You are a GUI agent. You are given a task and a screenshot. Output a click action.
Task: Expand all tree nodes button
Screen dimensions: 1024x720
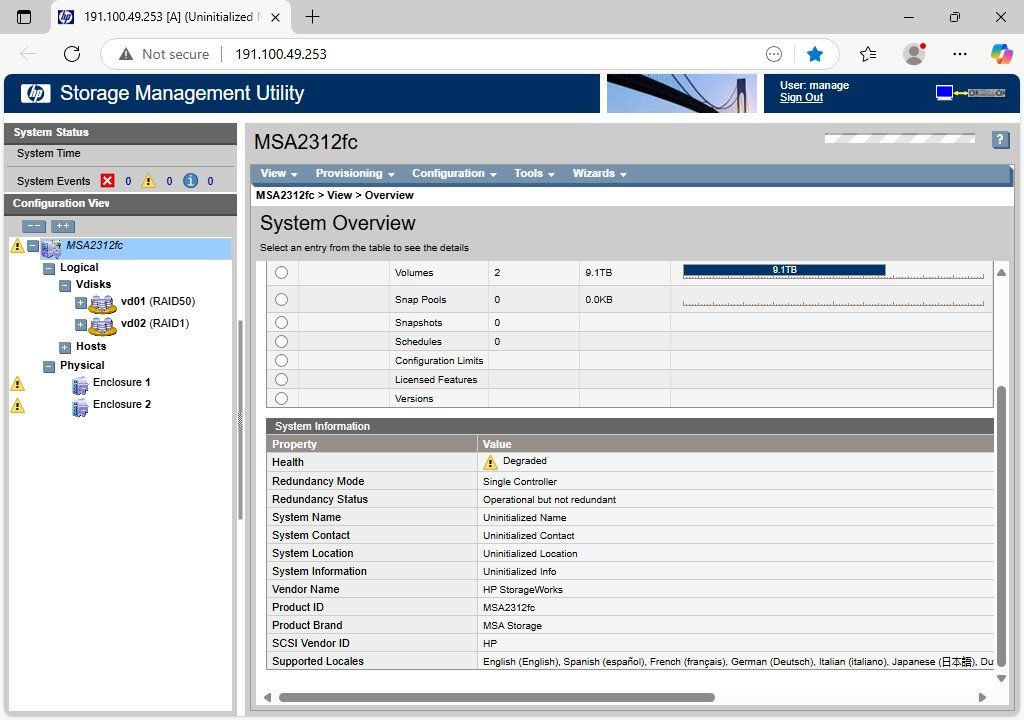pos(63,226)
